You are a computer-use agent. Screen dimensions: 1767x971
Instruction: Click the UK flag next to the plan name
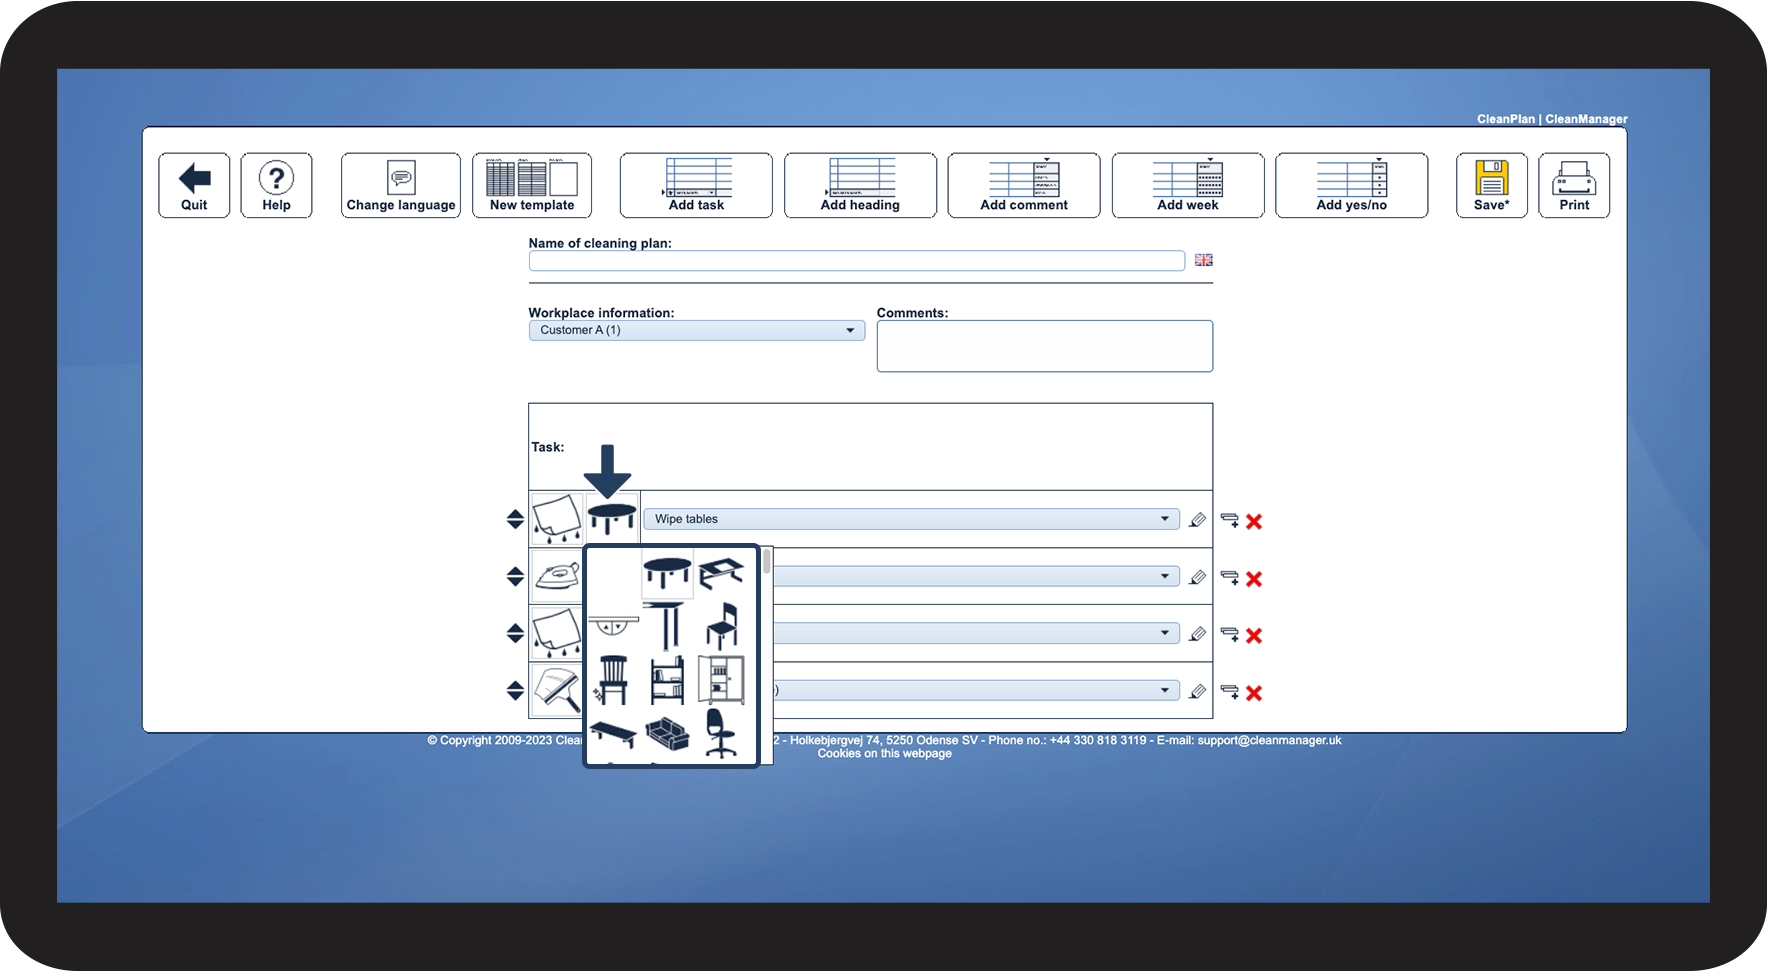coord(1204,260)
